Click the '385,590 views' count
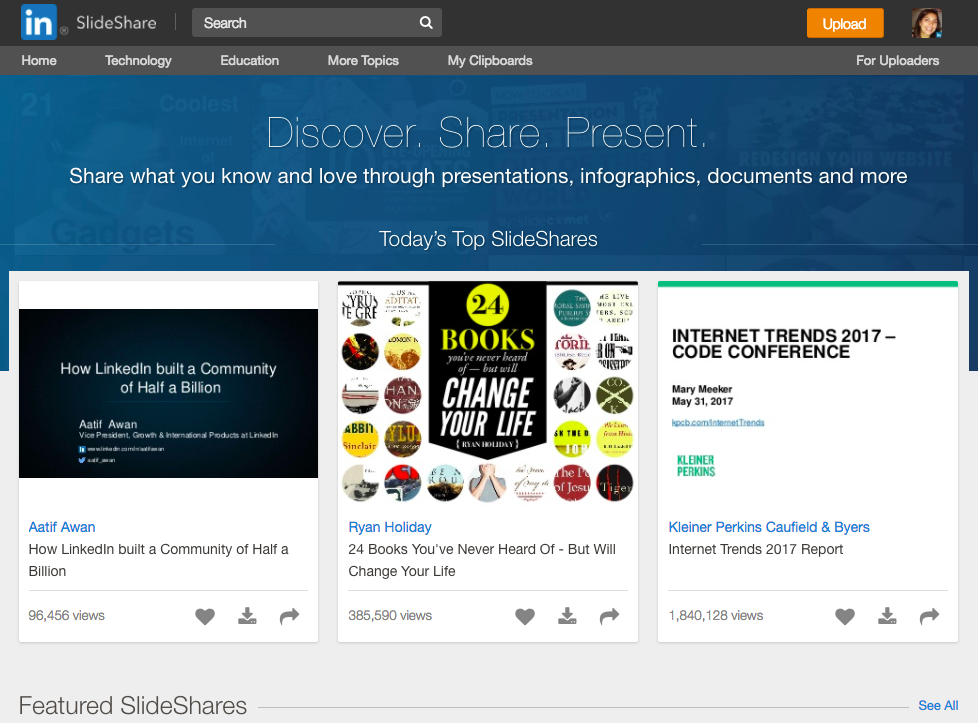This screenshot has height=723, width=978. 390,616
